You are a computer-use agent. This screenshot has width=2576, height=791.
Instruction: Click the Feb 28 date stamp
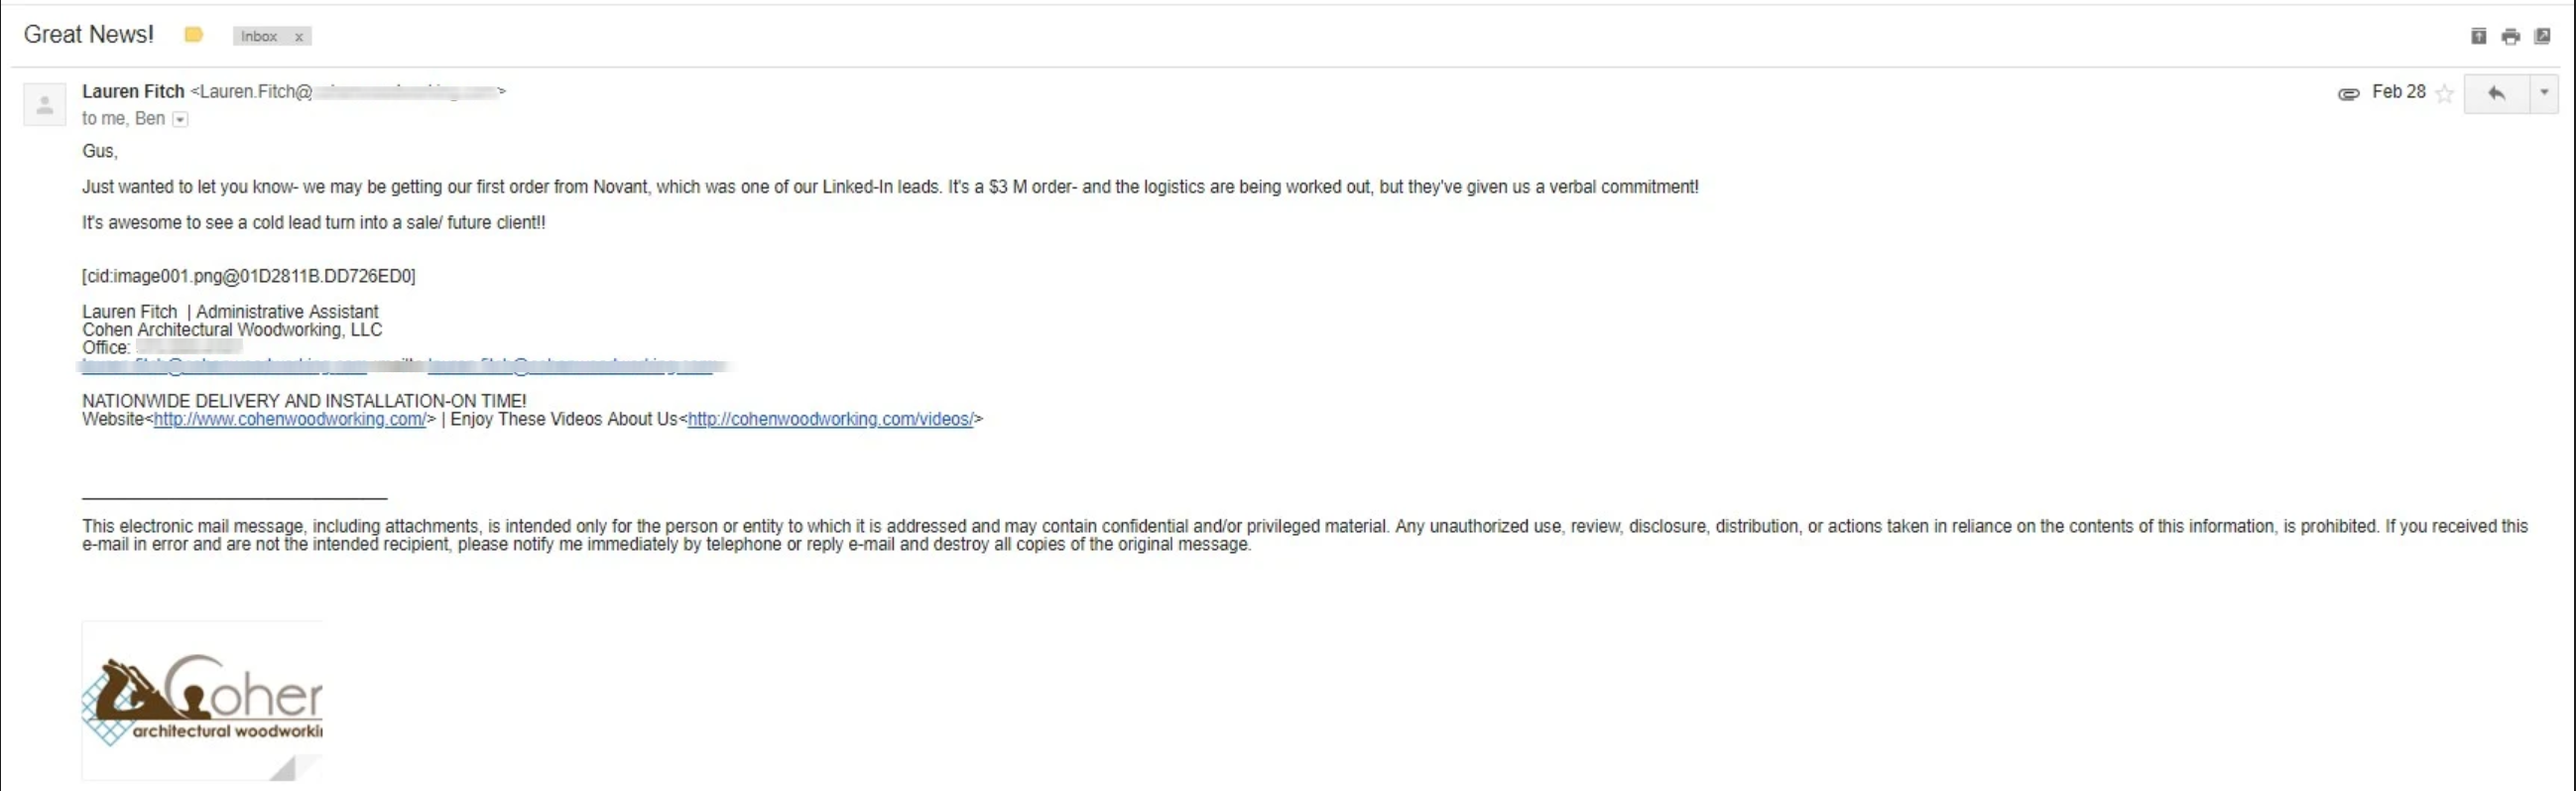[2398, 92]
